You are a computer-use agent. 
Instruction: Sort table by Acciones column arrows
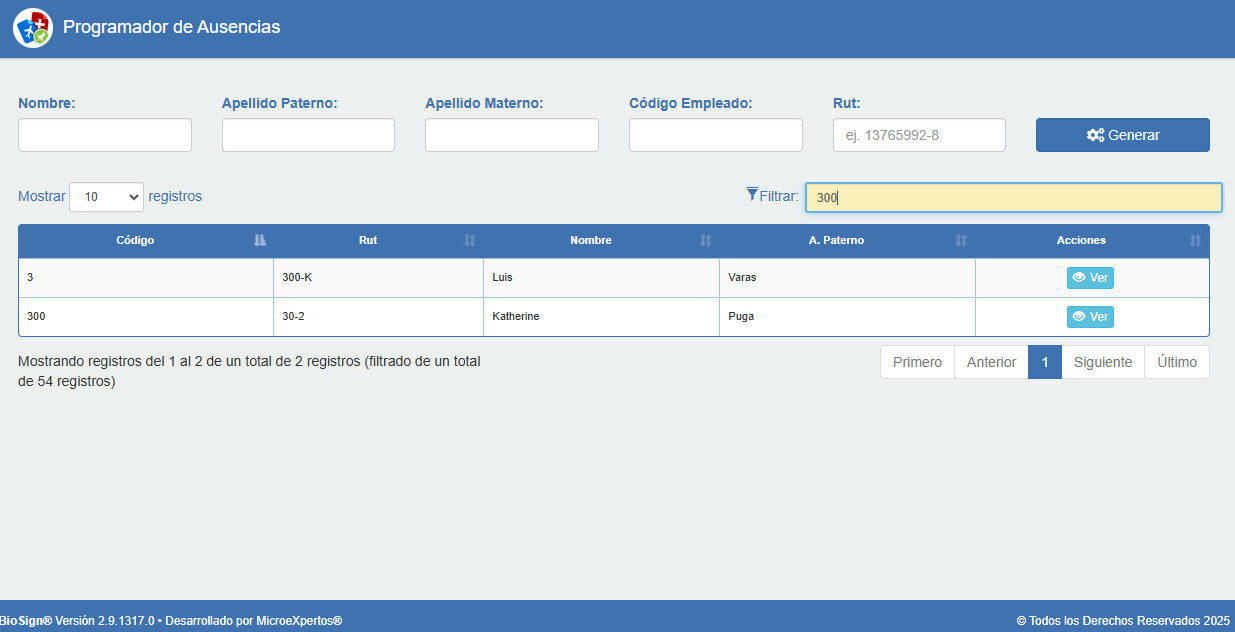1196,240
